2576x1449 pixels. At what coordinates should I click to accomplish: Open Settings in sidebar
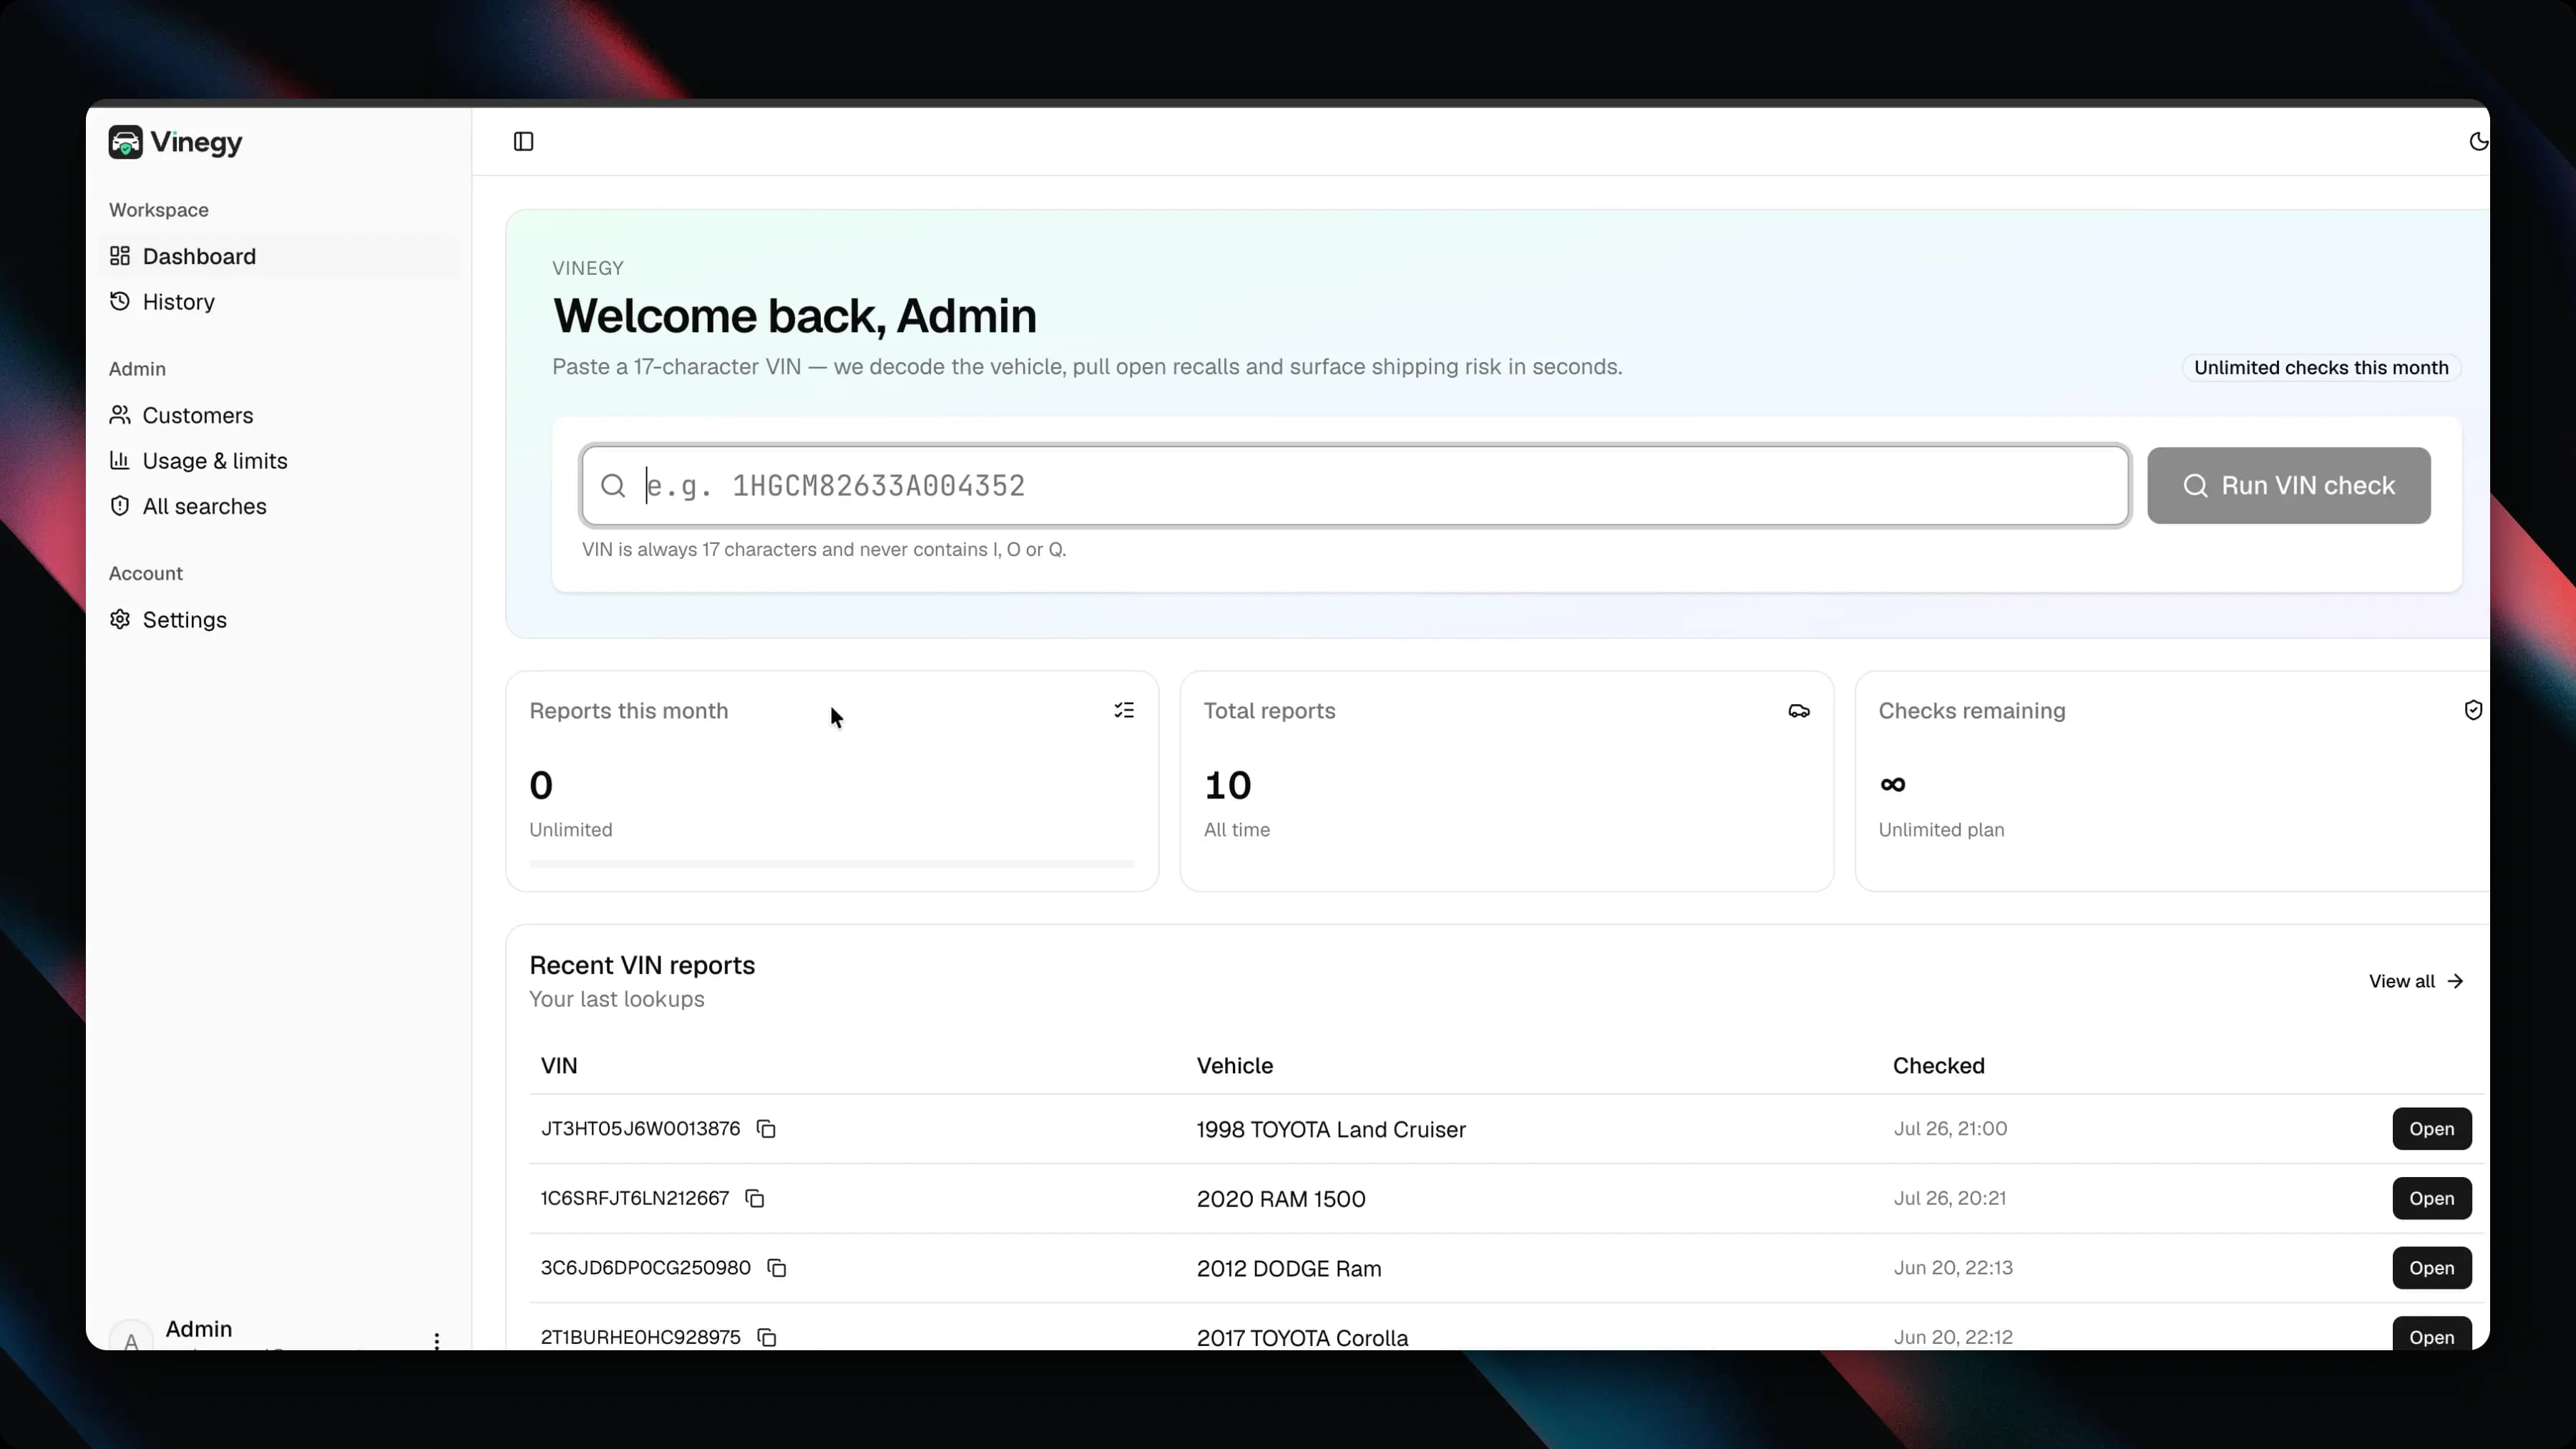[280, 620]
